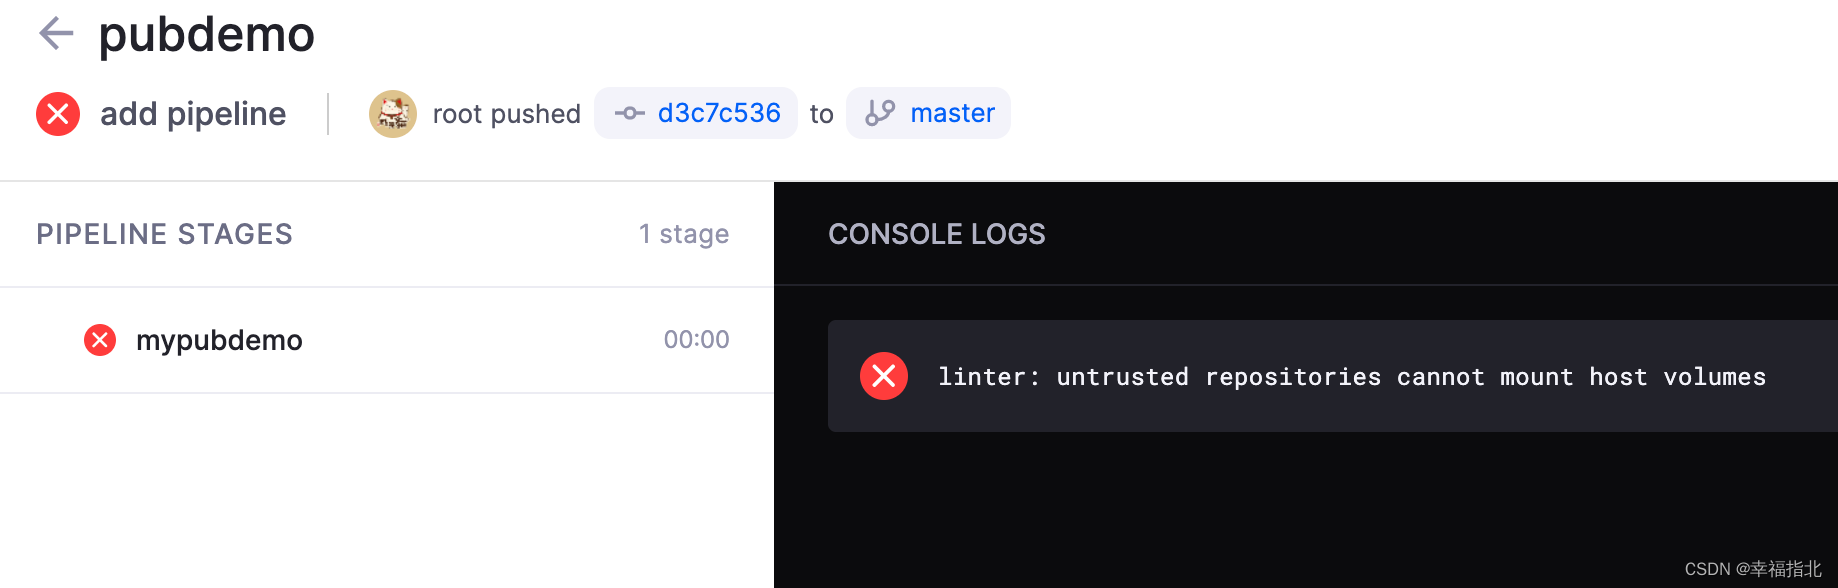Click the red failed icon next to mypubdemo
Screen dimensions: 1838x588
tap(100, 340)
